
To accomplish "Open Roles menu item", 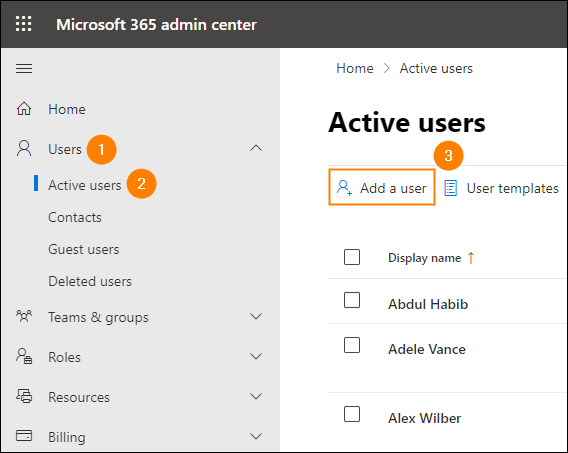I will (x=64, y=357).
